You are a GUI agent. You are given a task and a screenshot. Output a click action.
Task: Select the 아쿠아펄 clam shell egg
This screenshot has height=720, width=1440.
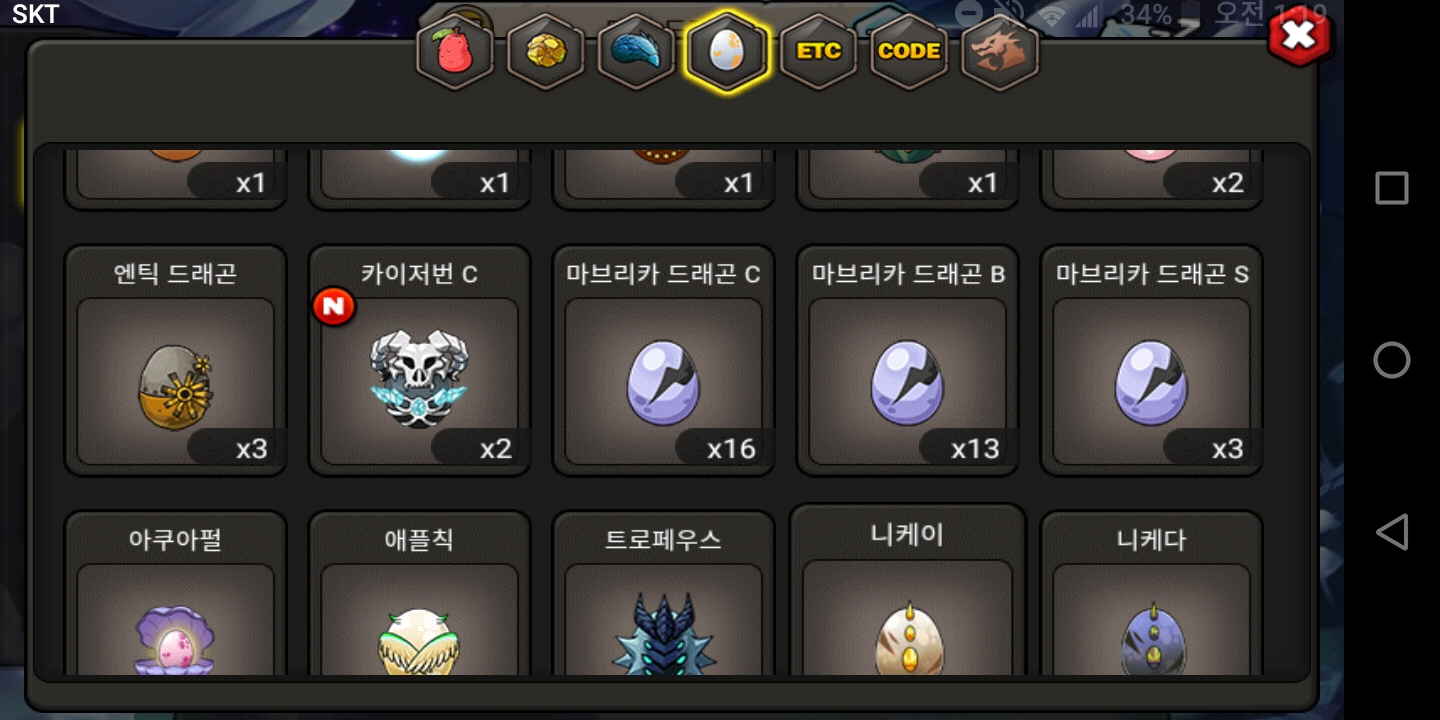coord(176,594)
